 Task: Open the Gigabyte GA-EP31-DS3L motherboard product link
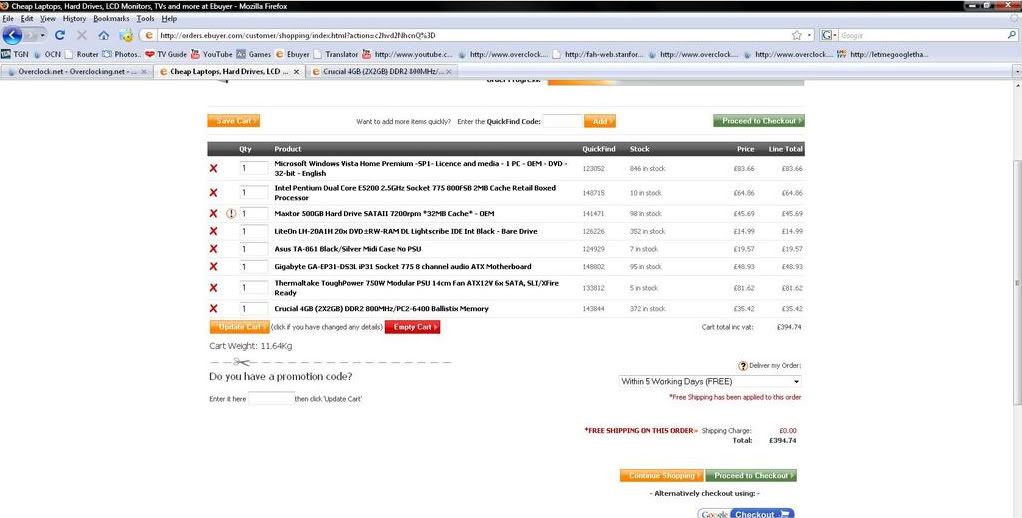pyautogui.click(x=403, y=266)
